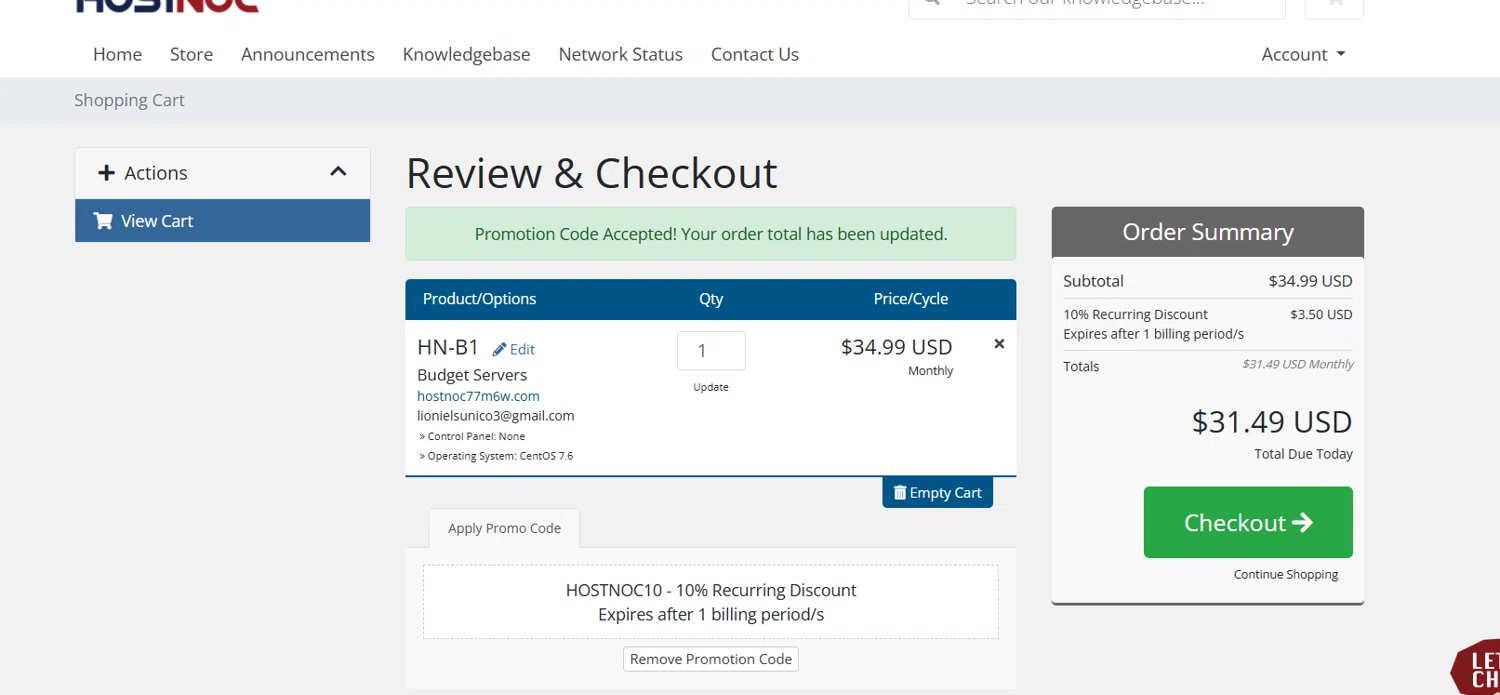This screenshot has width=1500, height=695.
Task: Open the Home menu item
Action: pos(117,54)
